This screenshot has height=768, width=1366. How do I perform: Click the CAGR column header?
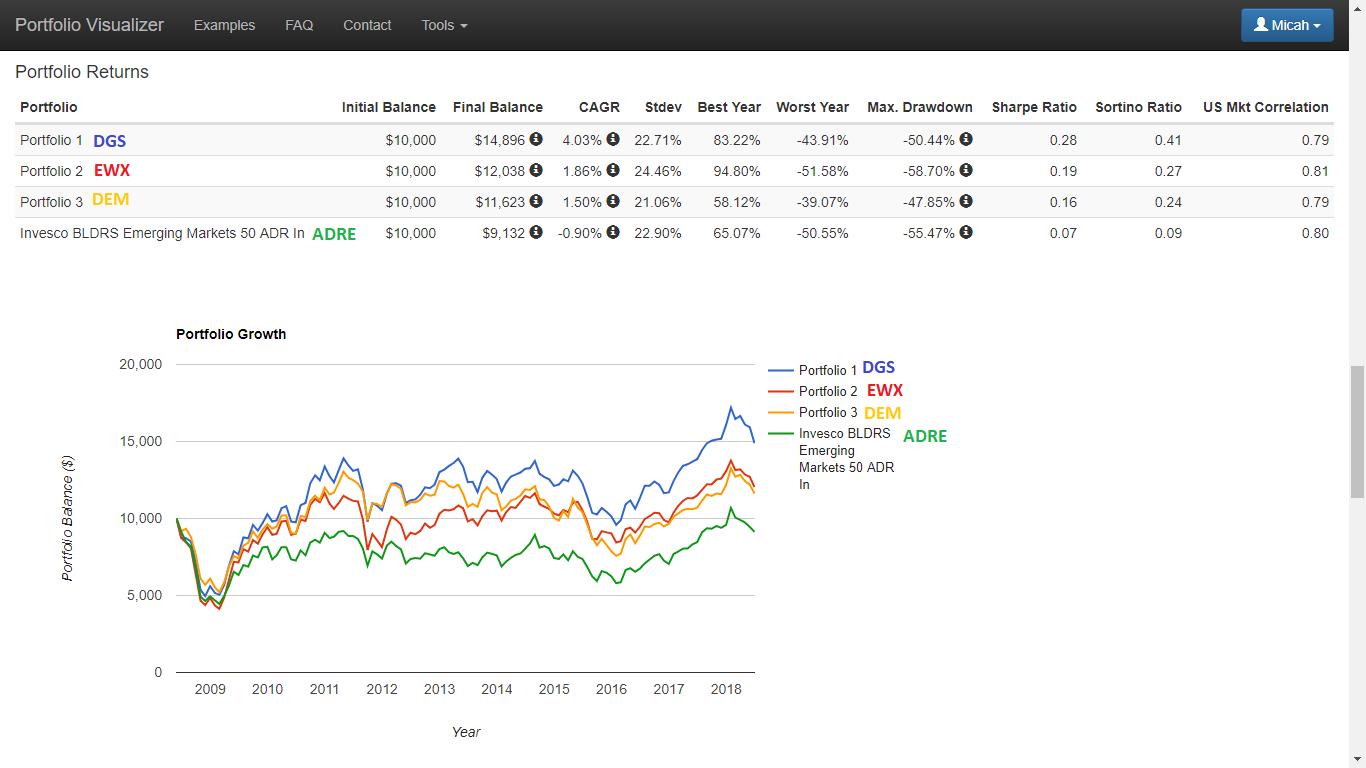[599, 107]
